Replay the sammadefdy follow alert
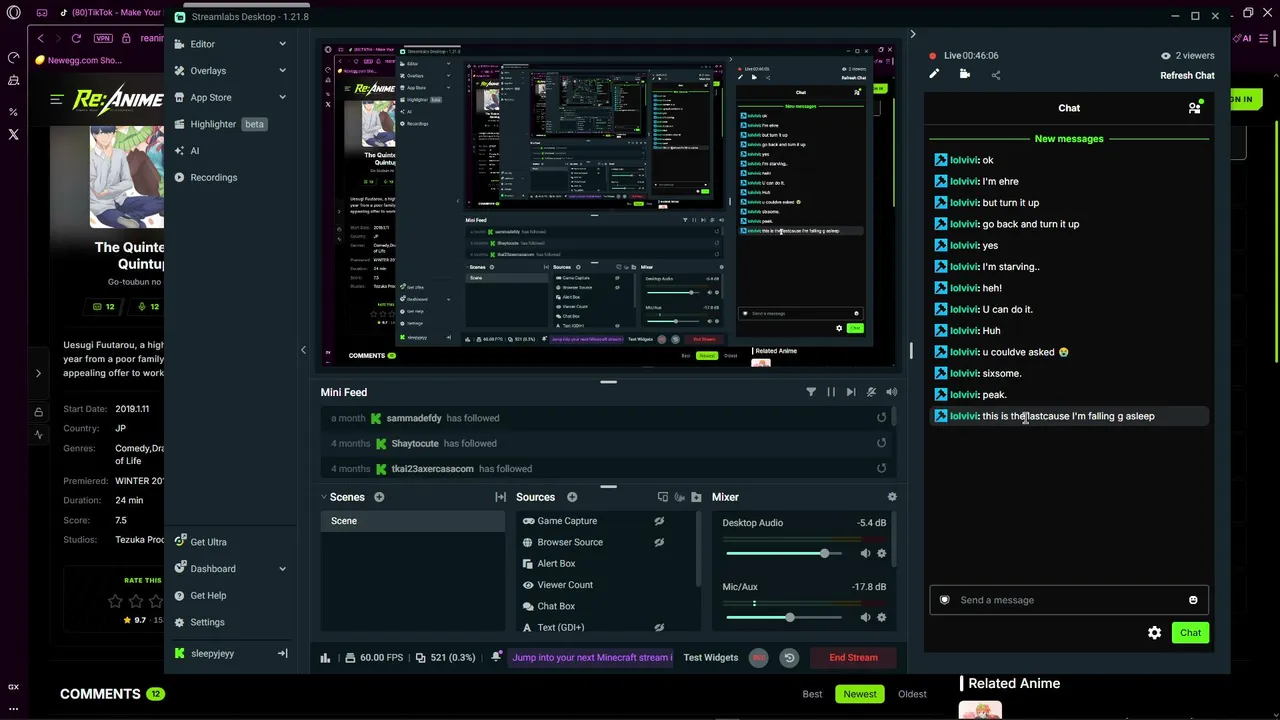 881,418
